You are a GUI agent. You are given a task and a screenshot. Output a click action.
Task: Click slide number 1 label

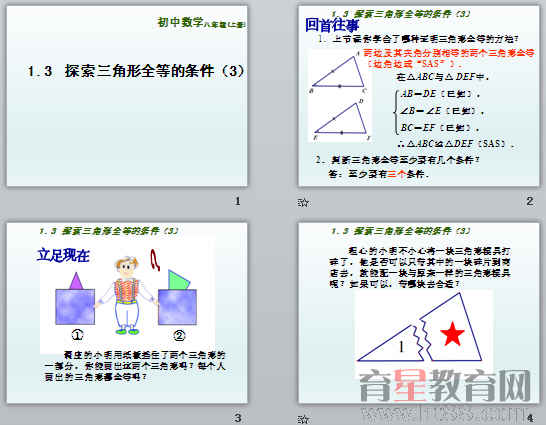[x=237, y=201]
